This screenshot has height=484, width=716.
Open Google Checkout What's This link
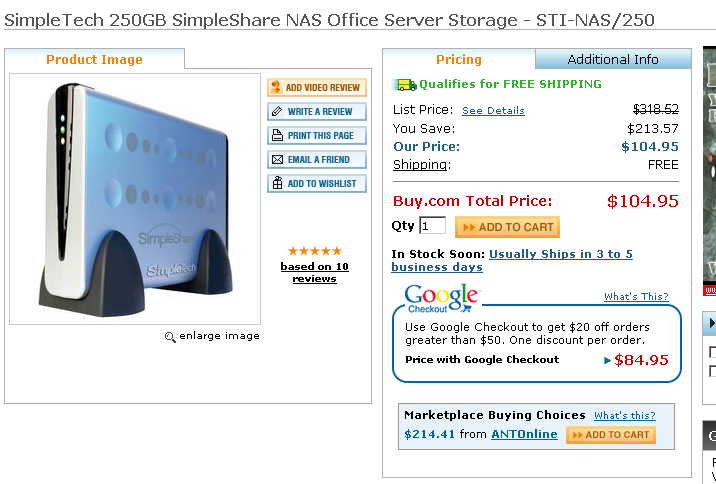point(636,297)
